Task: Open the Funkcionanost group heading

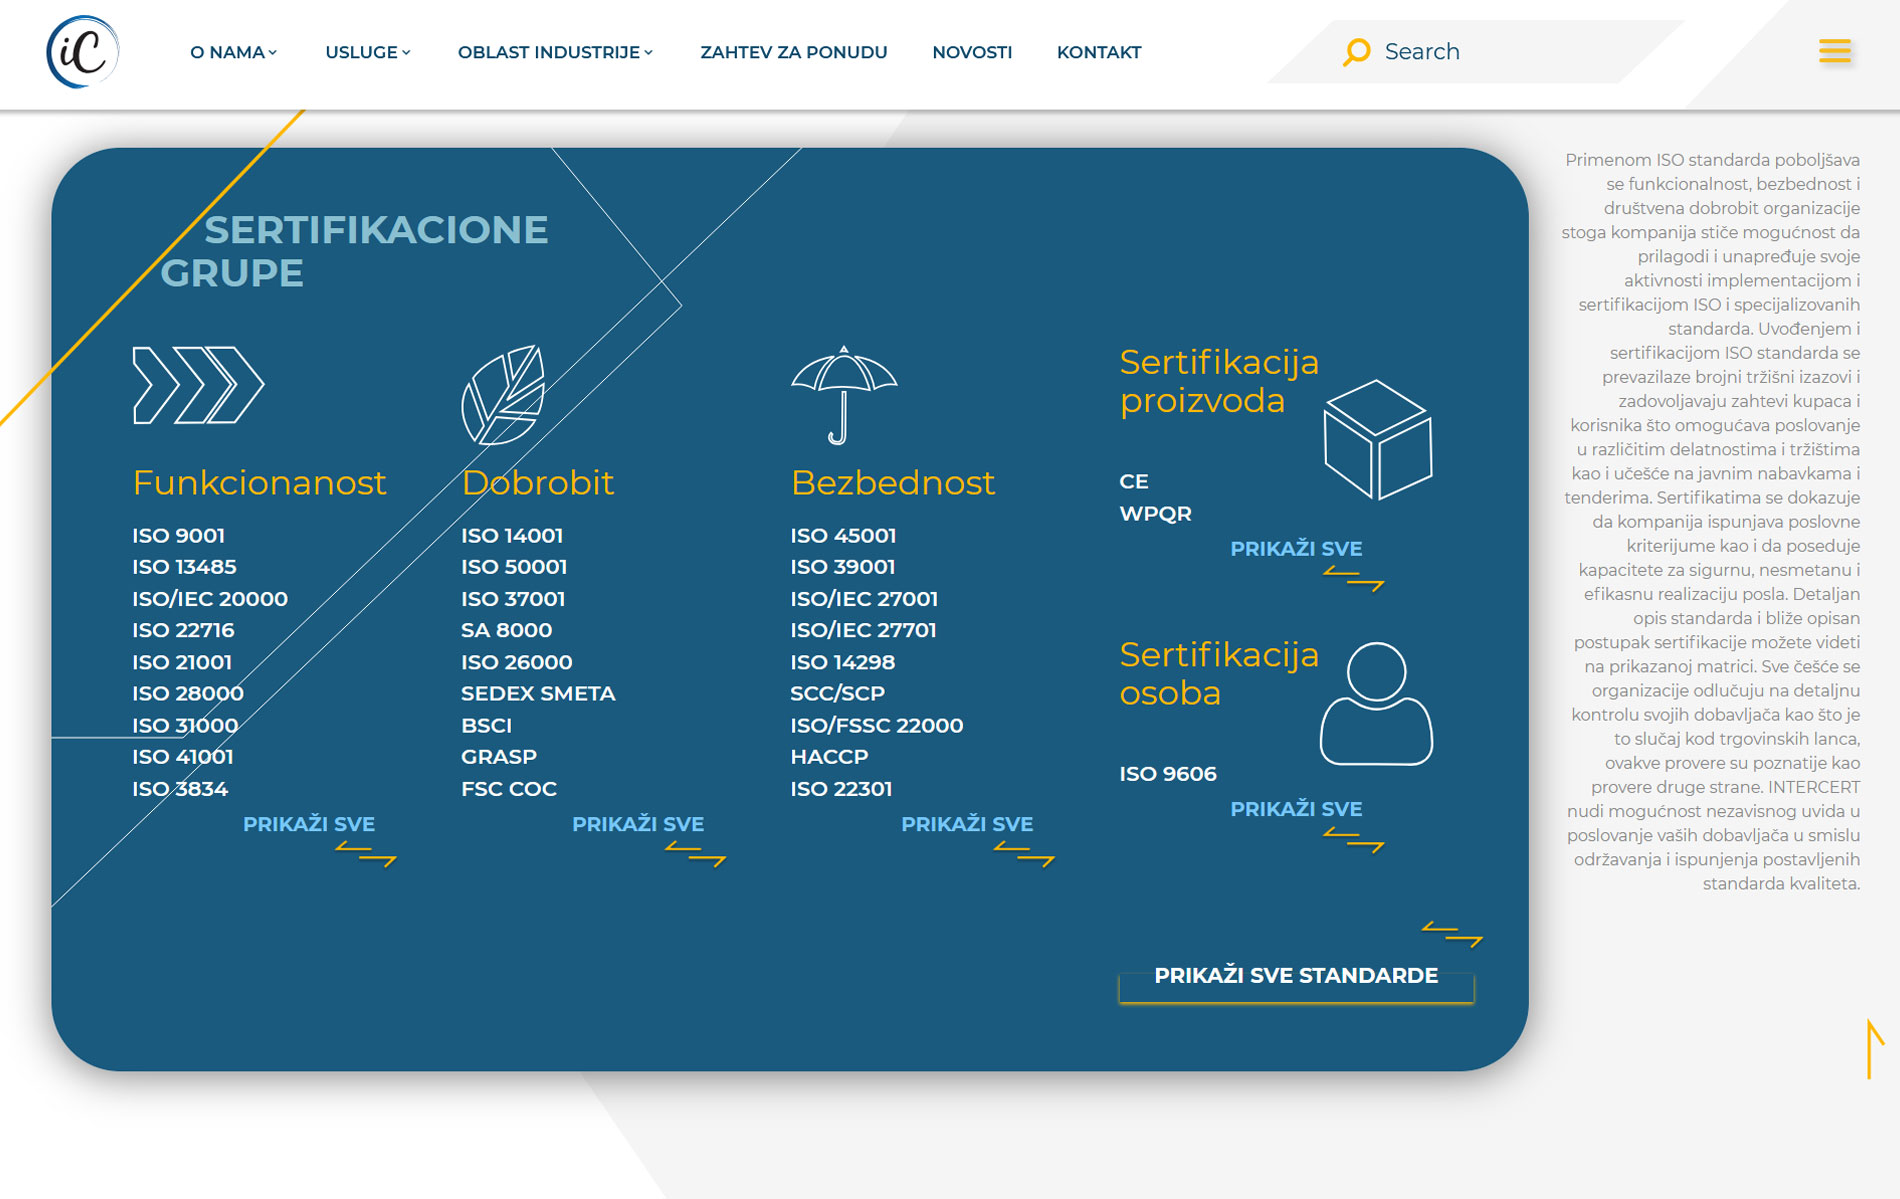Action: 259,482
